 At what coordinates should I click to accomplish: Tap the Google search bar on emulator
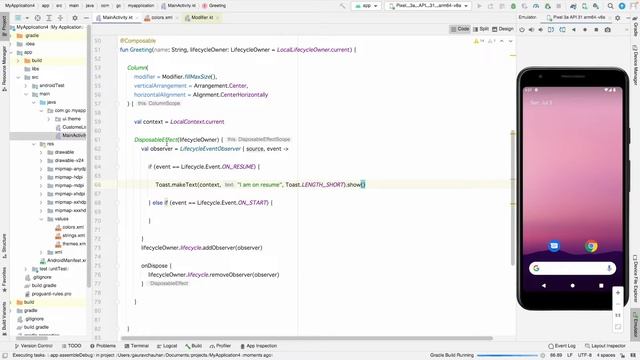tap(572, 268)
